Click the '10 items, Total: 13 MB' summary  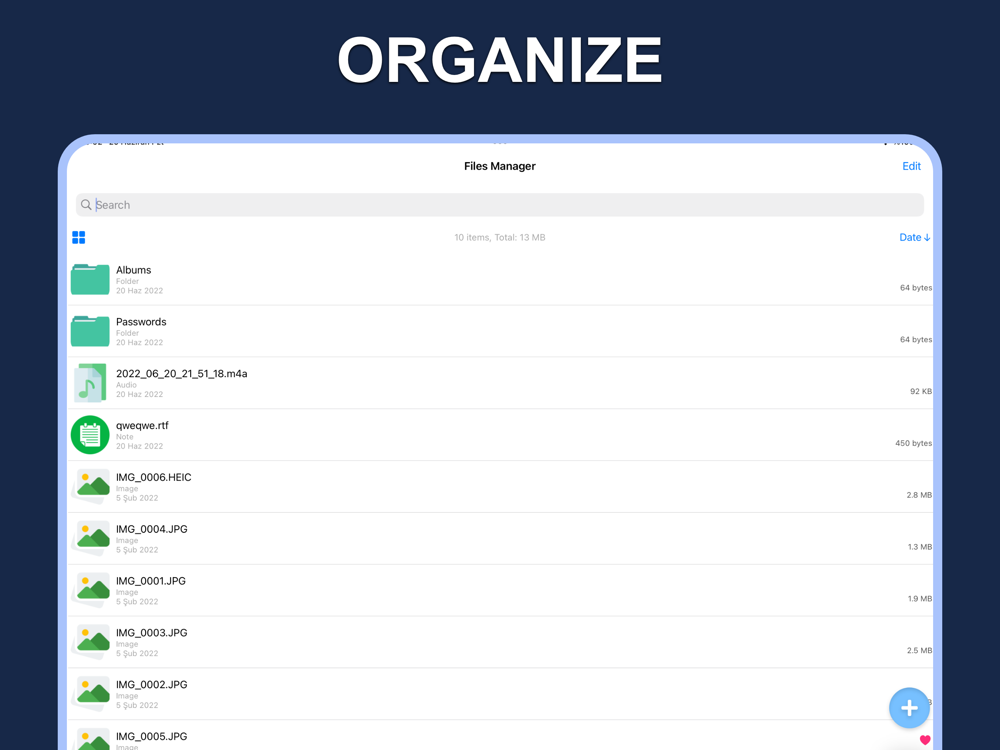coord(499,237)
